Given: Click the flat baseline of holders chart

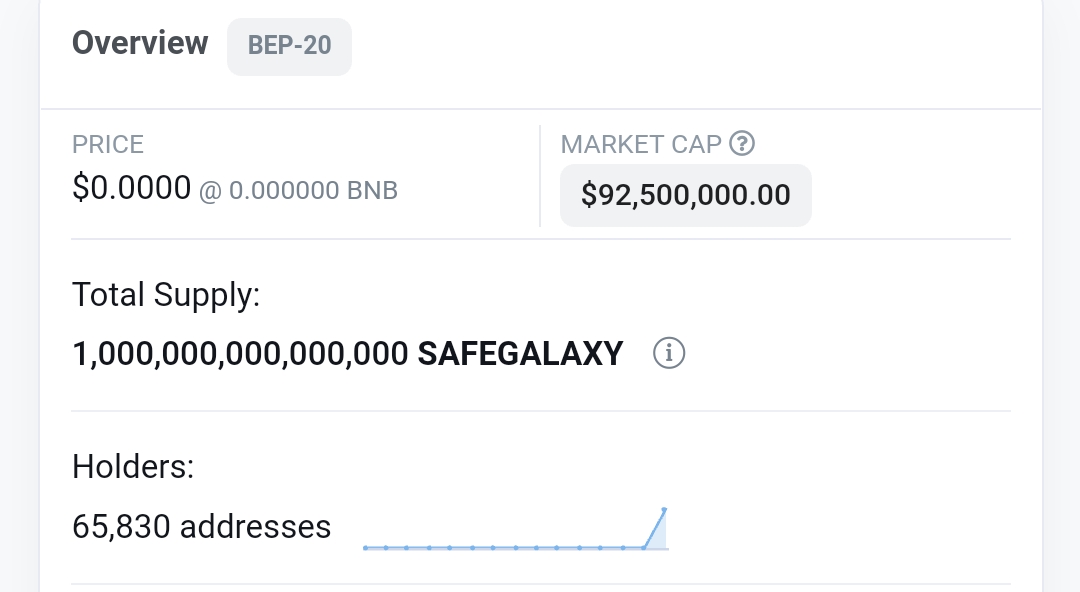Looking at the screenshot, I should [500, 547].
